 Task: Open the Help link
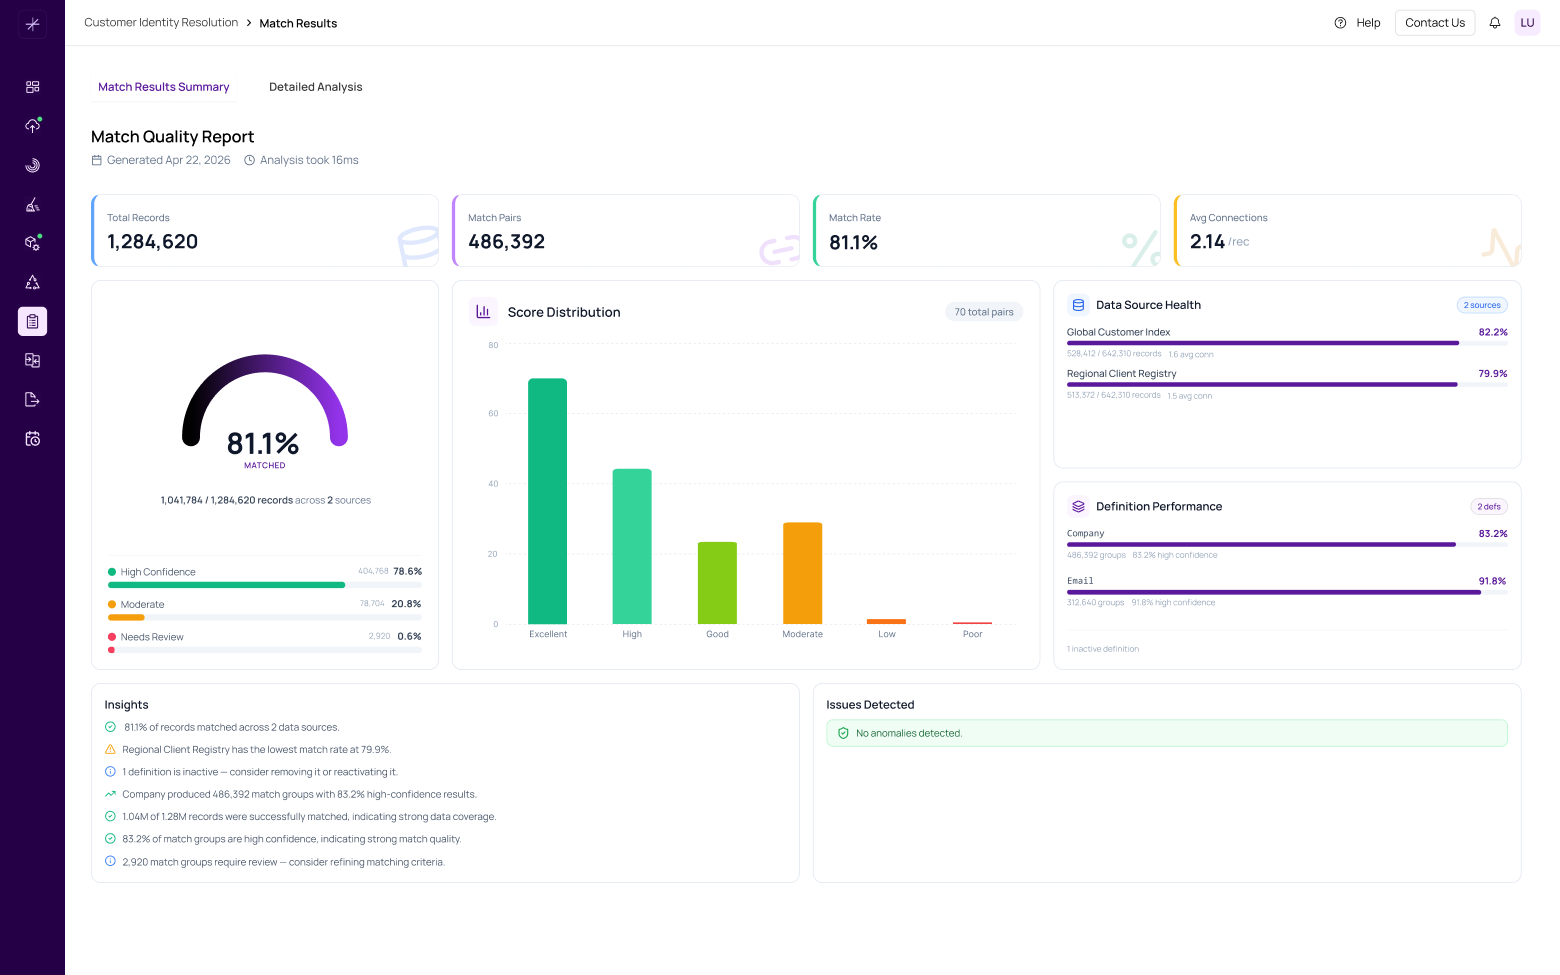[x=1357, y=23]
